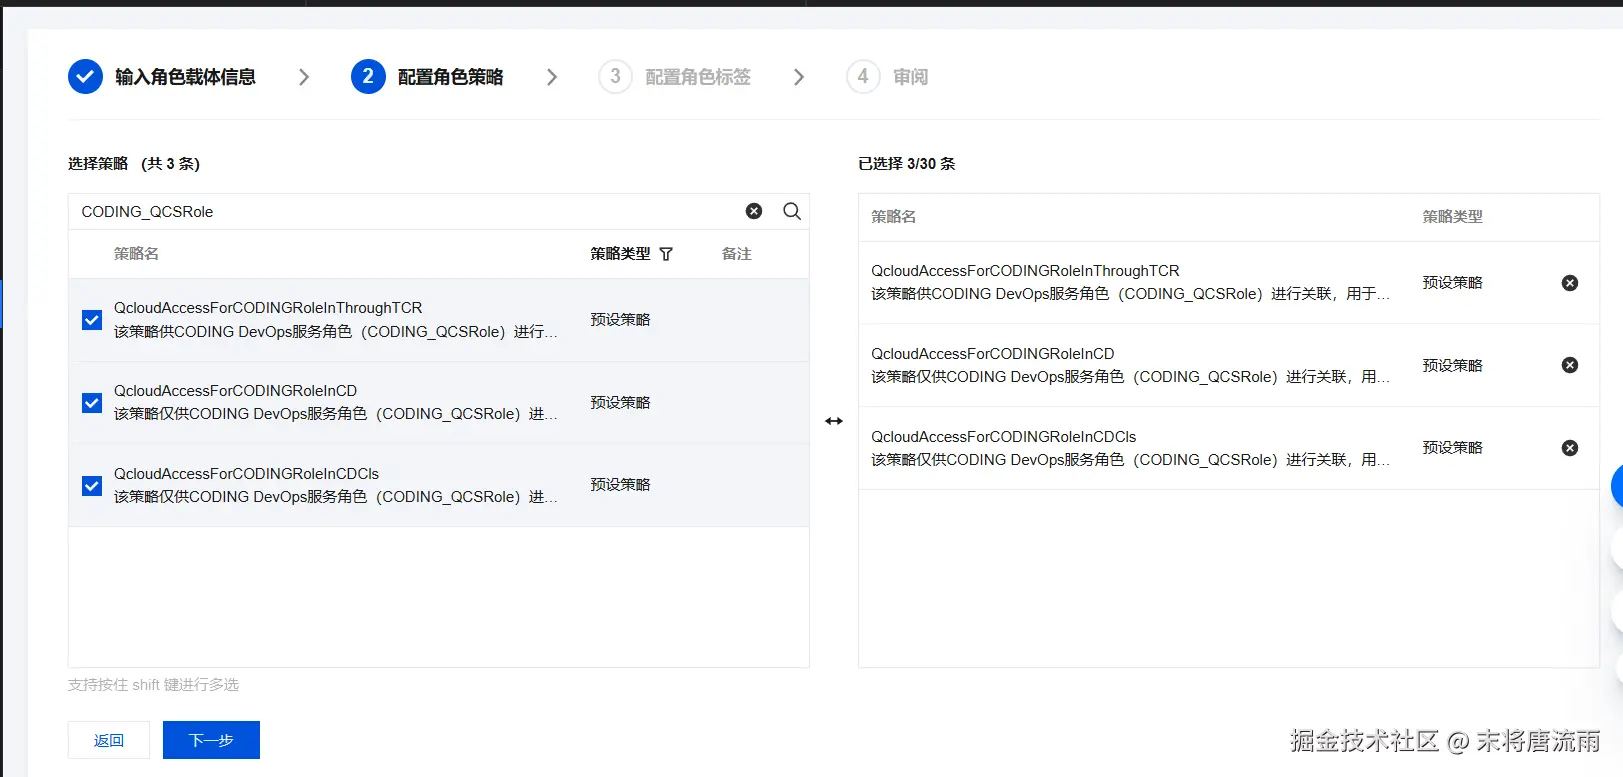
Task: Click the 下一步 button
Action: coord(211,740)
